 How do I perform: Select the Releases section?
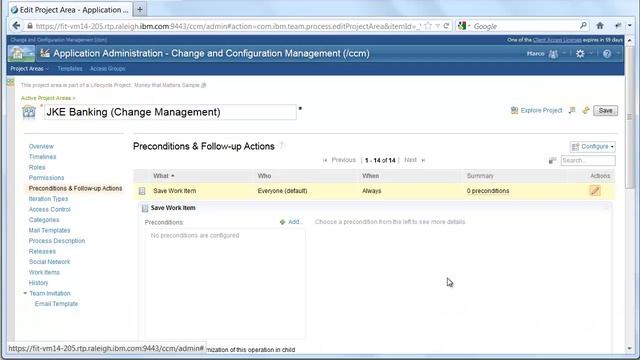point(42,251)
